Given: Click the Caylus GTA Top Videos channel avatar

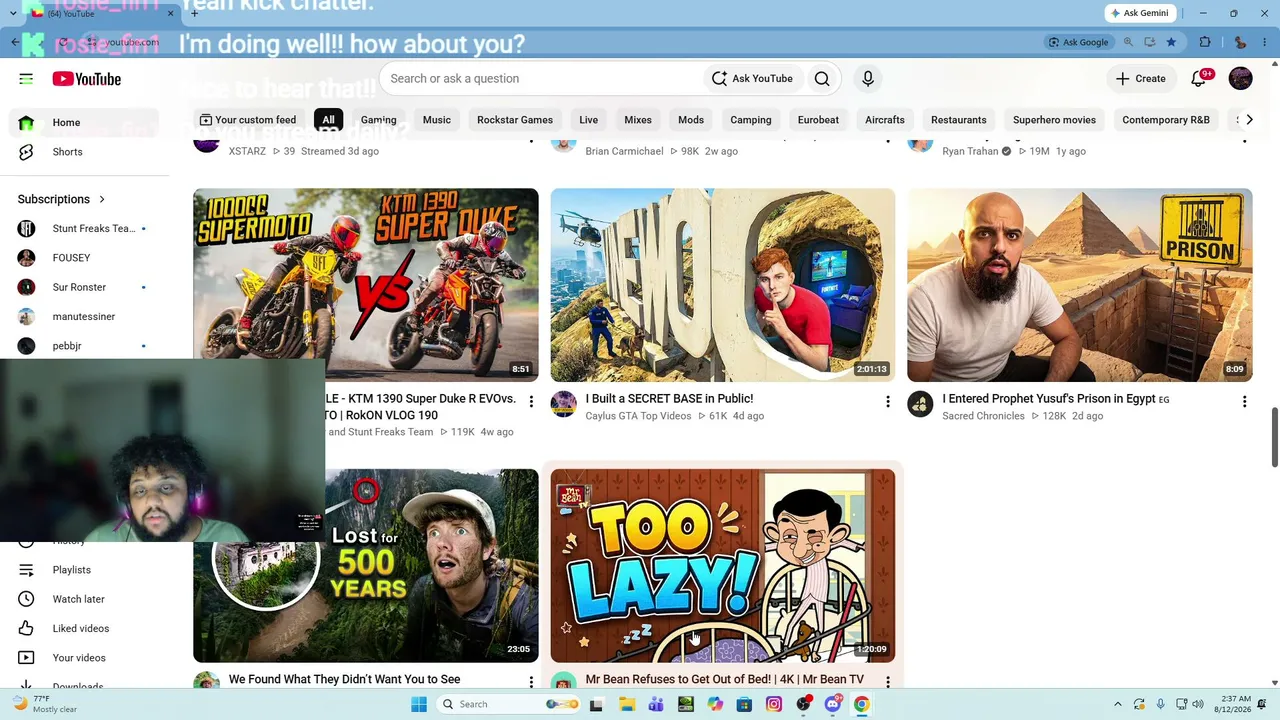Looking at the screenshot, I should [564, 404].
